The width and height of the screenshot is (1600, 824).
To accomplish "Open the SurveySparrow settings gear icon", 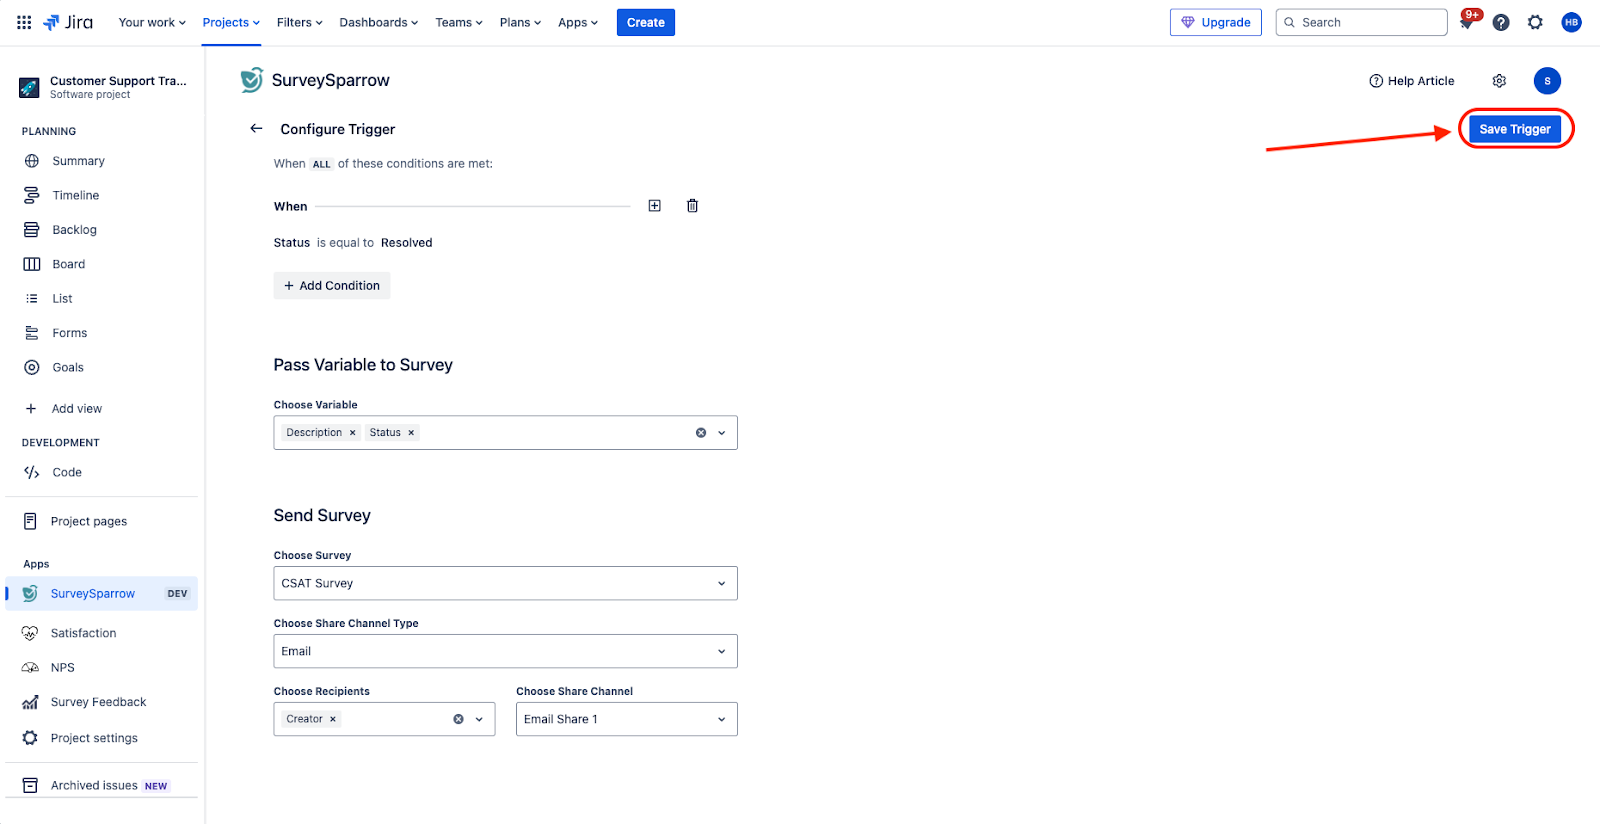I will coord(1499,81).
